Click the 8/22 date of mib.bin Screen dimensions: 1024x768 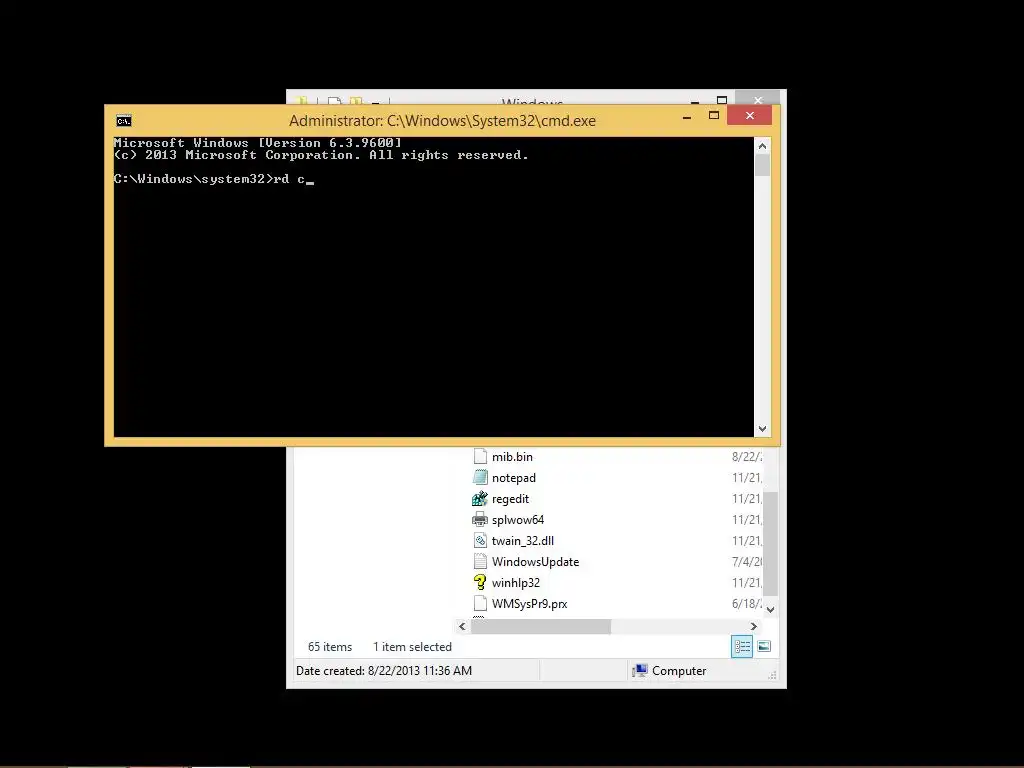(x=746, y=457)
